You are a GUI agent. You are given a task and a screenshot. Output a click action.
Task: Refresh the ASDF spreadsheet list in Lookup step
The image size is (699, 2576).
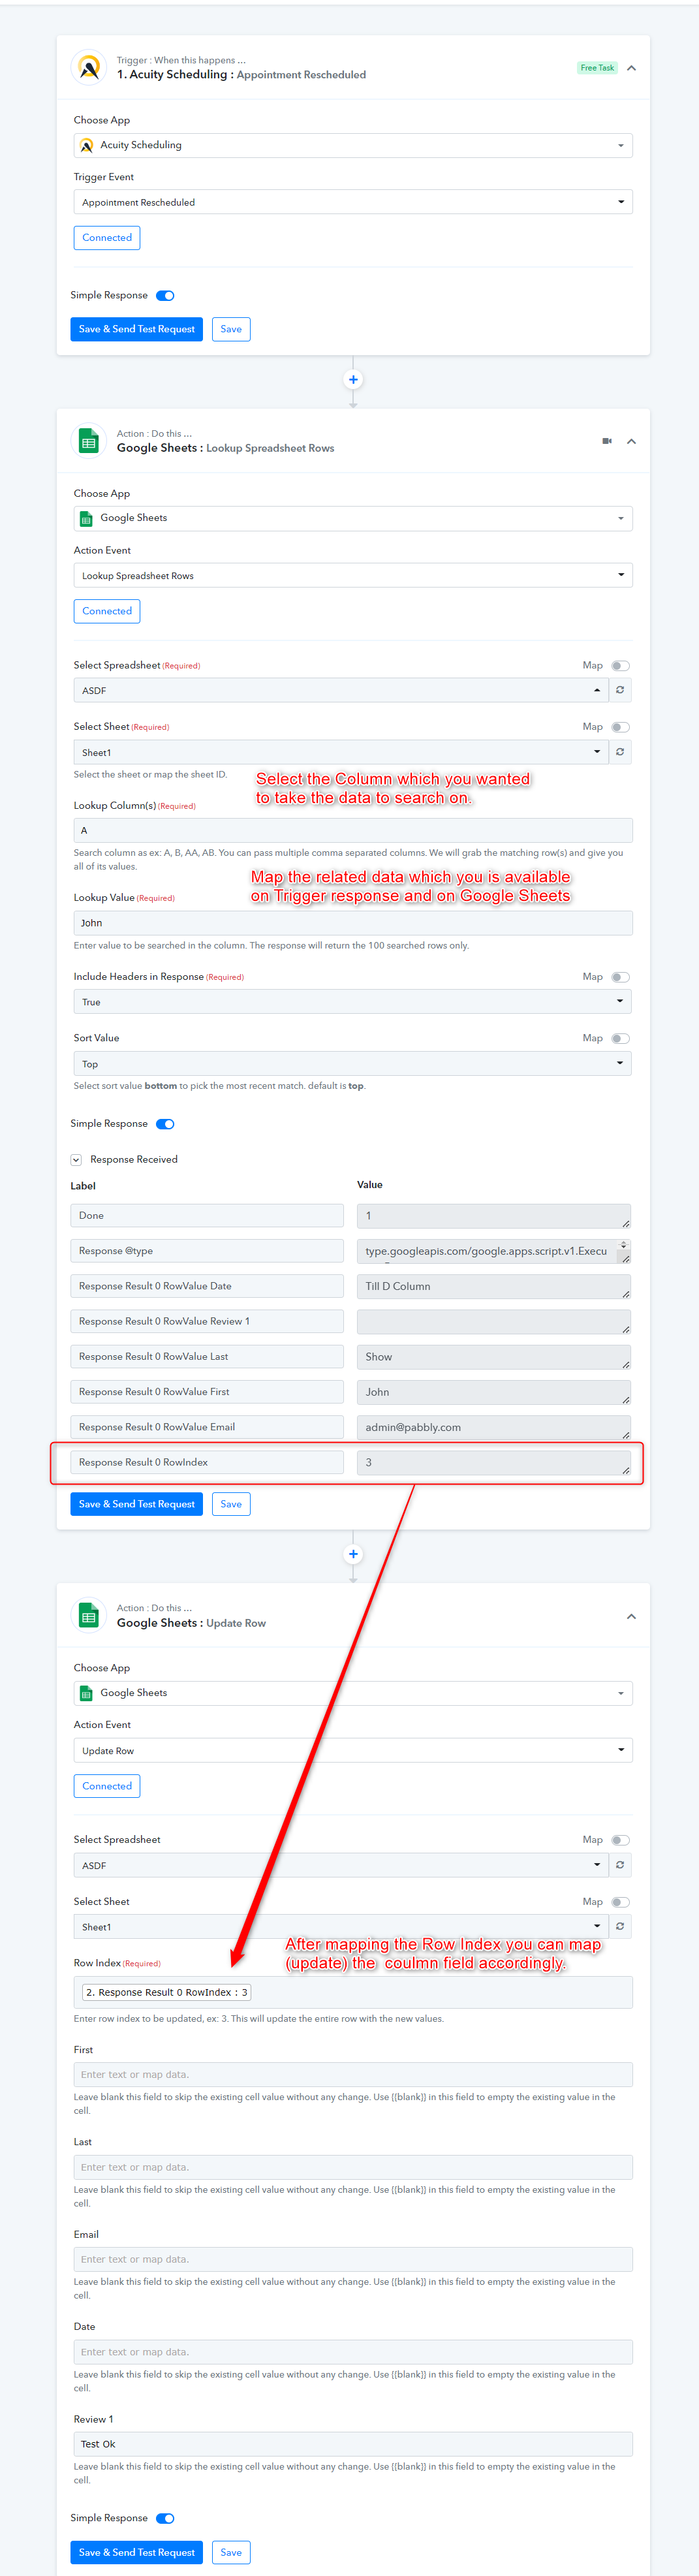click(620, 690)
